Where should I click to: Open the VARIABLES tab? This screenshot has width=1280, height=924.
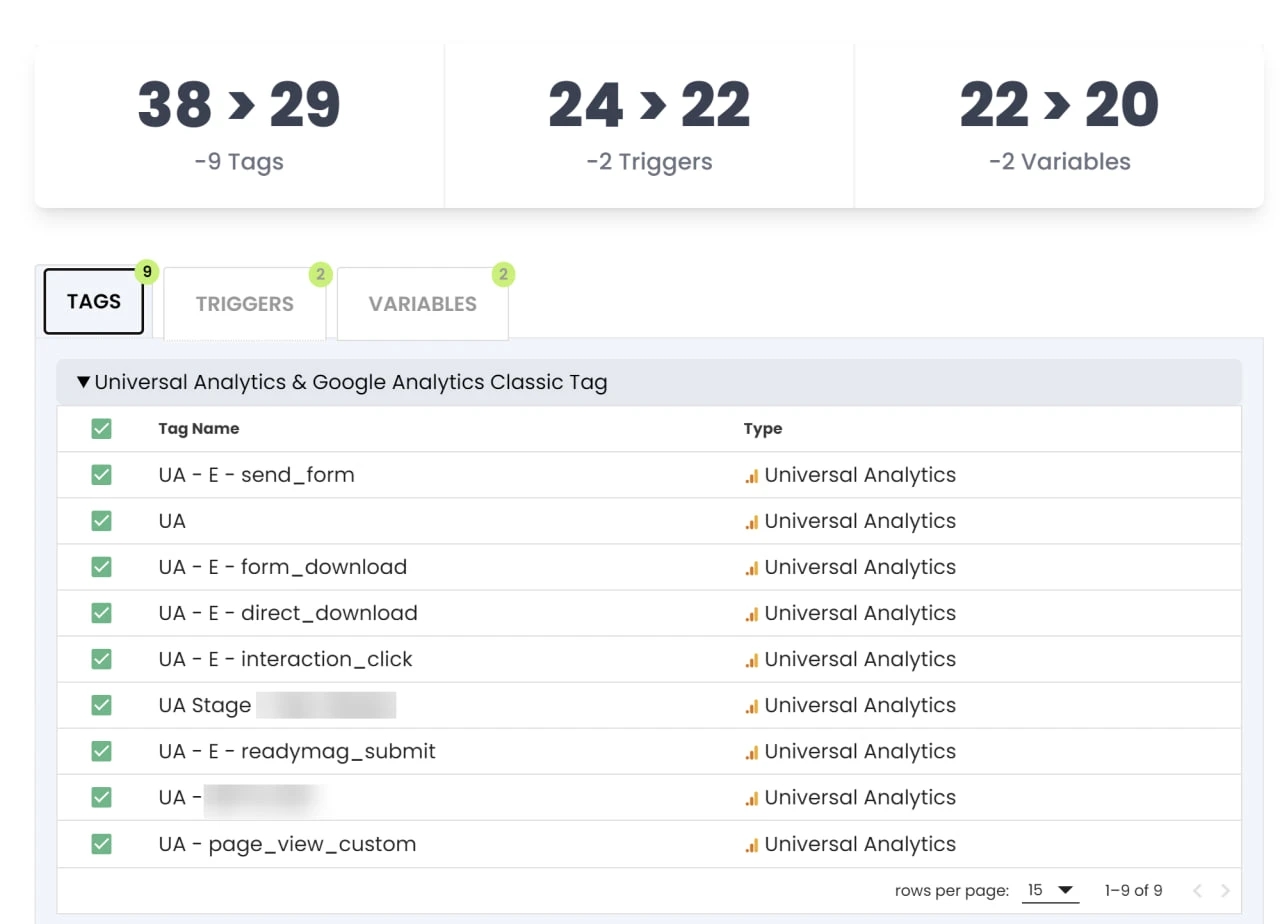(x=423, y=304)
